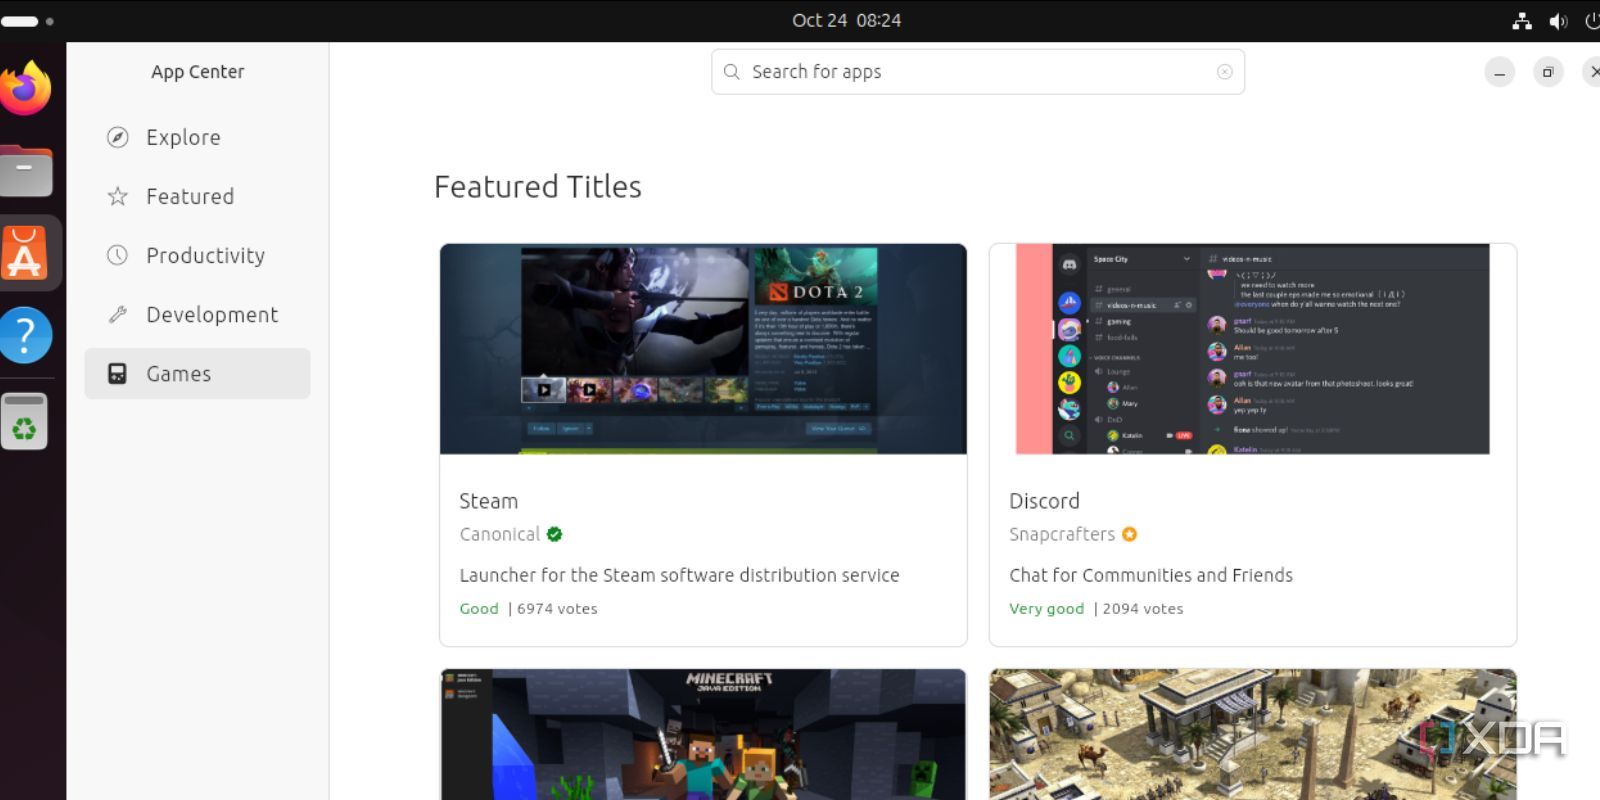
Task: Open the desert strategy game card image
Action: pos(1253,735)
